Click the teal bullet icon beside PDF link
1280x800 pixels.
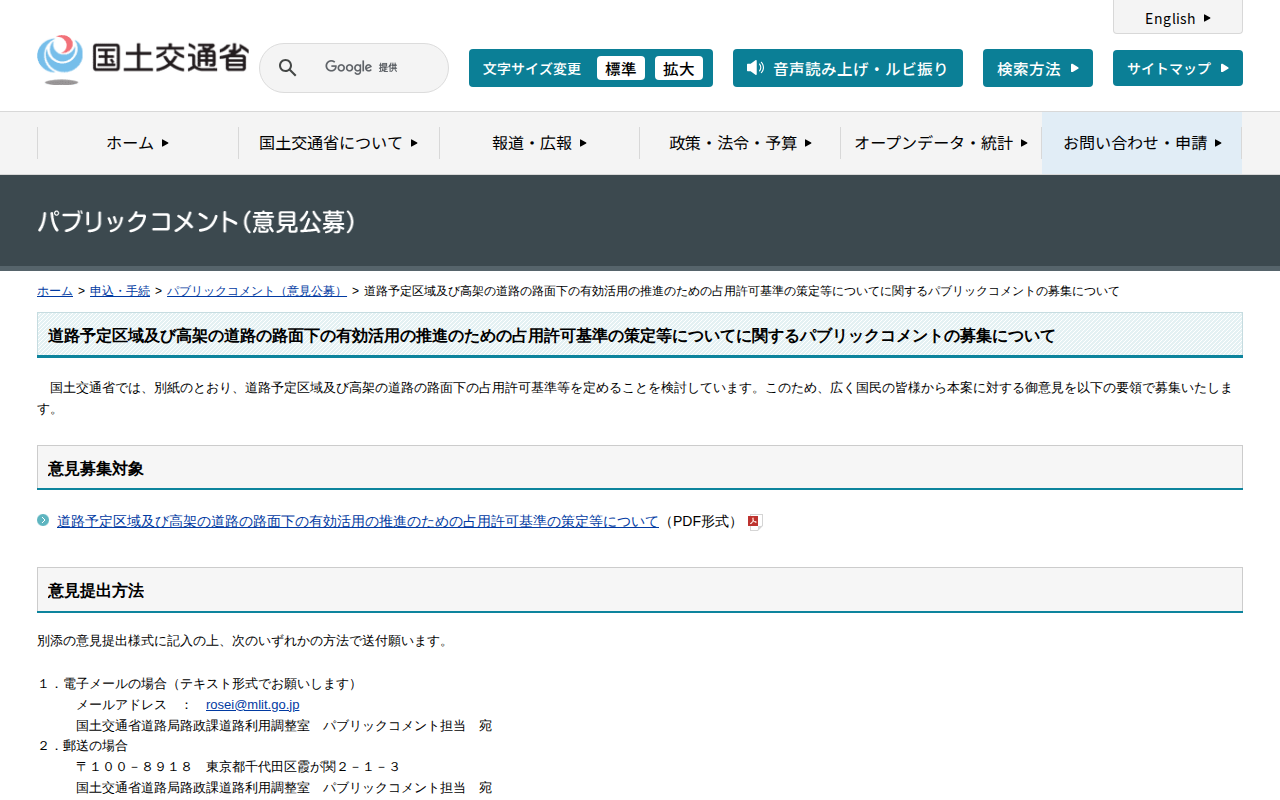coord(43,521)
